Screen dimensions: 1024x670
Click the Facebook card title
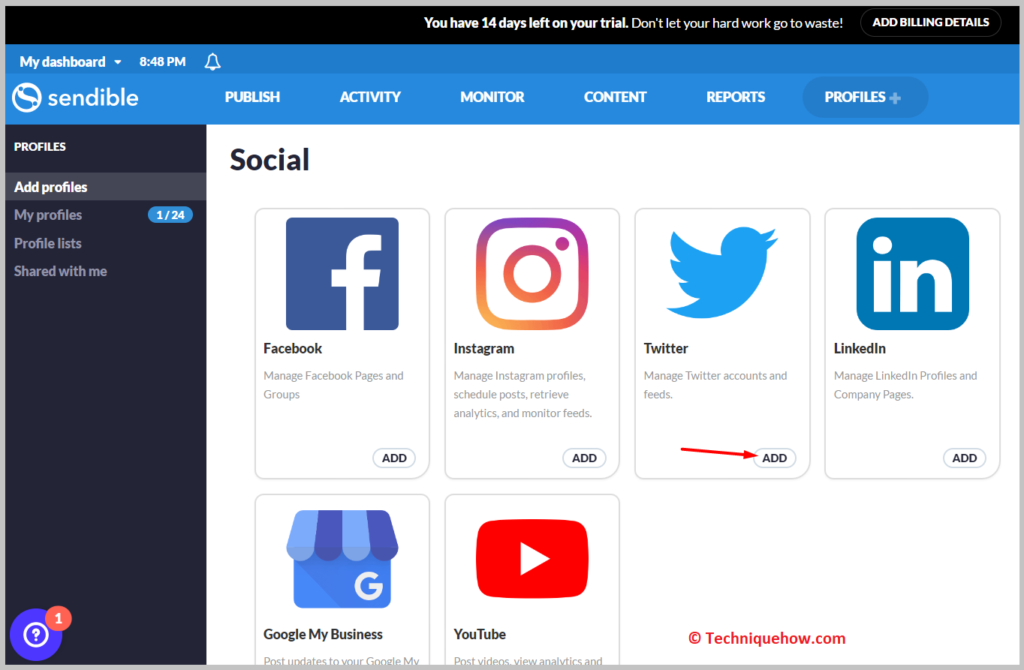[x=293, y=348]
